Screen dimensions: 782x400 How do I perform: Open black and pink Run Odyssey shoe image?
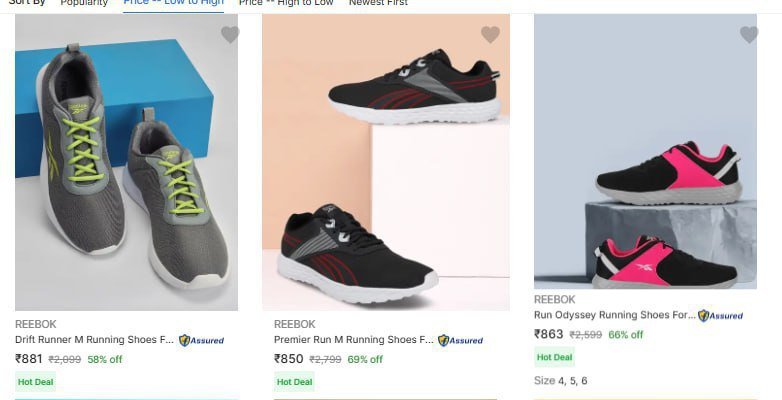[645, 151]
